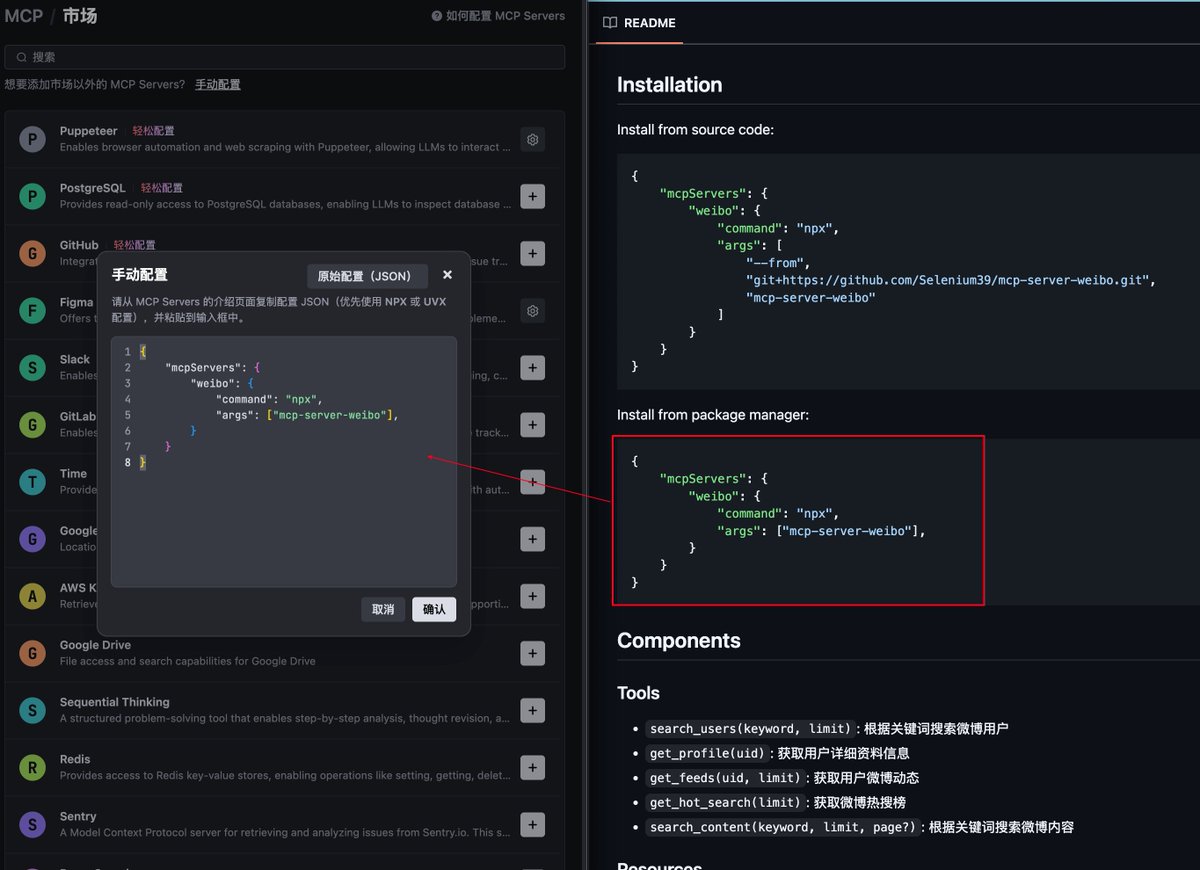Click 轻松配置 tag next to Puppeteer
The height and width of the screenshot is (870, 1200).
click(x=154, y=131)
